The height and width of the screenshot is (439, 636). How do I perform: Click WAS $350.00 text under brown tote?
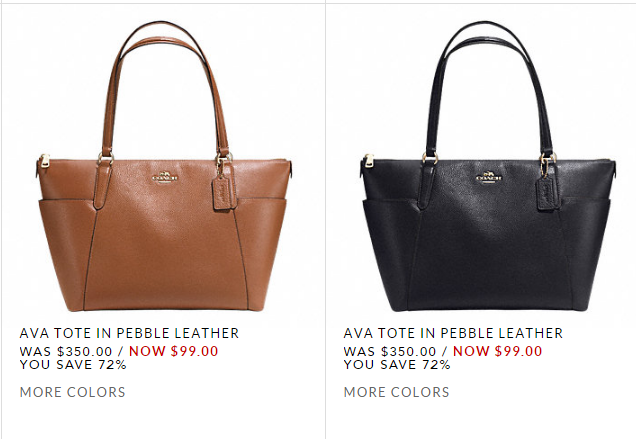click(66, 351)
